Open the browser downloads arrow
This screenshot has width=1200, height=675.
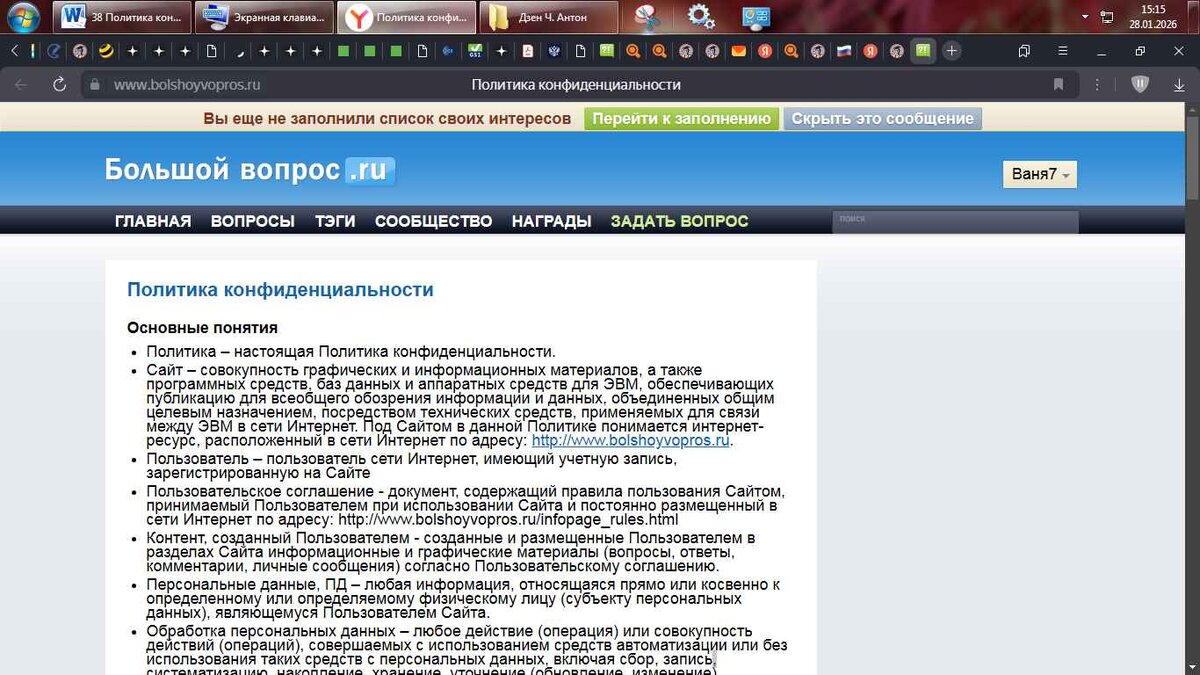tap(1179, 85)
